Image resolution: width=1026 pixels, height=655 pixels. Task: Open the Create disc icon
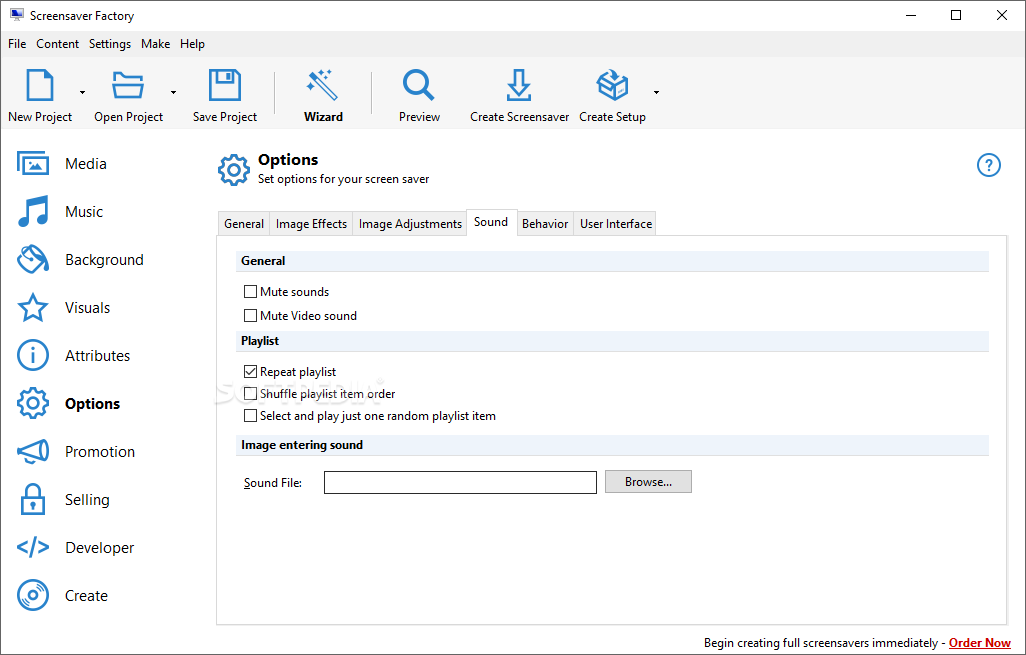pyautogui.click(x=33, y=595)
